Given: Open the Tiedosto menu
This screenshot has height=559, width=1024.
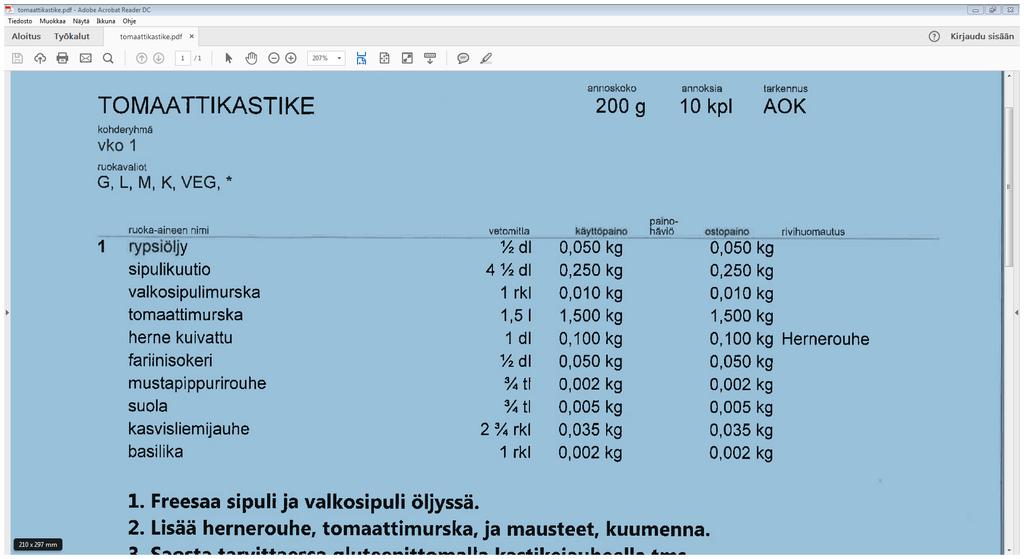Looking at the screenshot, I should pyautogui.click(x=20, y=21).
